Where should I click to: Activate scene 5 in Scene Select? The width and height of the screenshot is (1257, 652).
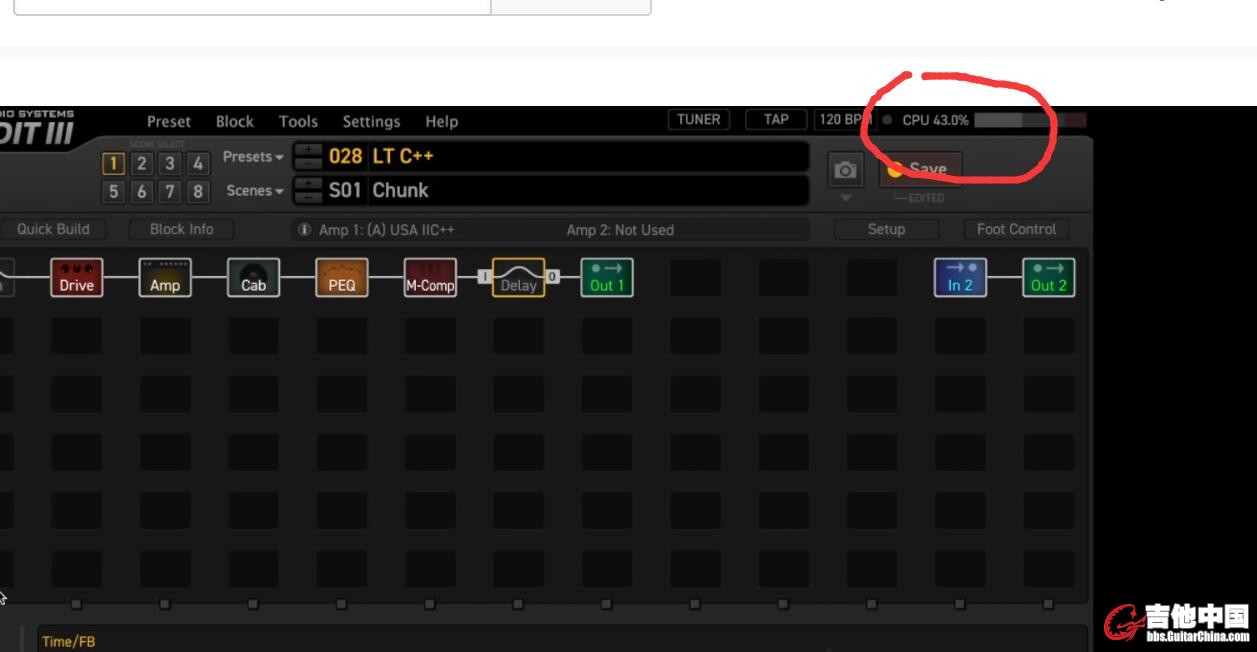pyautogui.click(x=114, y=191)
